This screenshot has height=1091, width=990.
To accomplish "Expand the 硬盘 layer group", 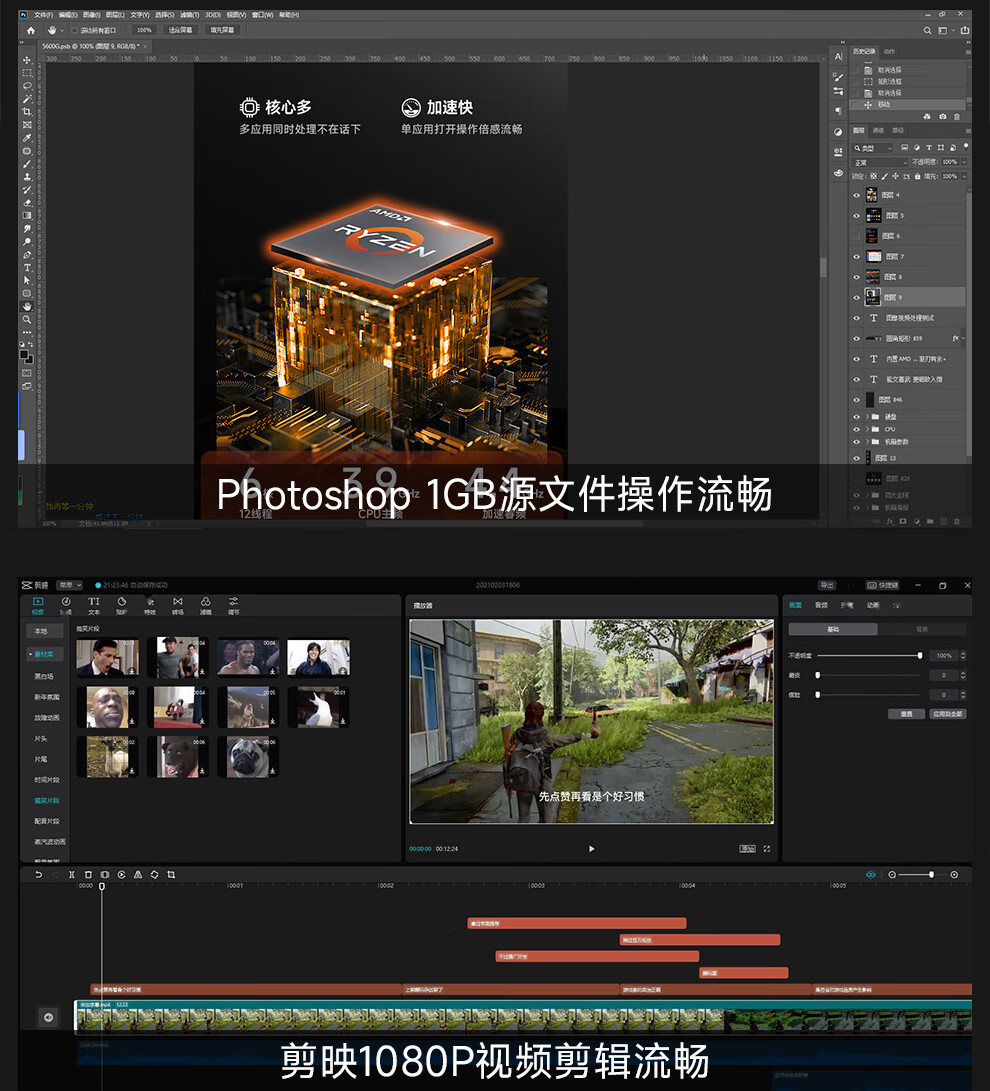I will (866, 417).
